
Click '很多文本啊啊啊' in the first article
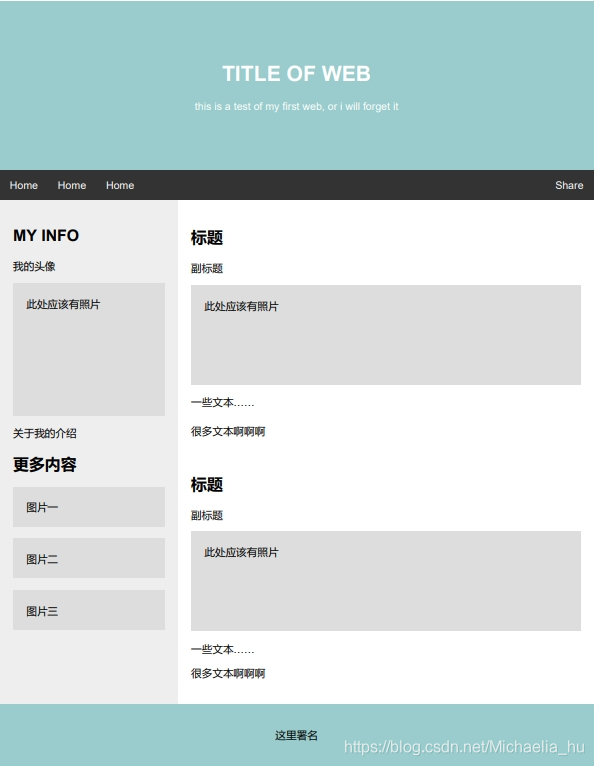(228, 431)
